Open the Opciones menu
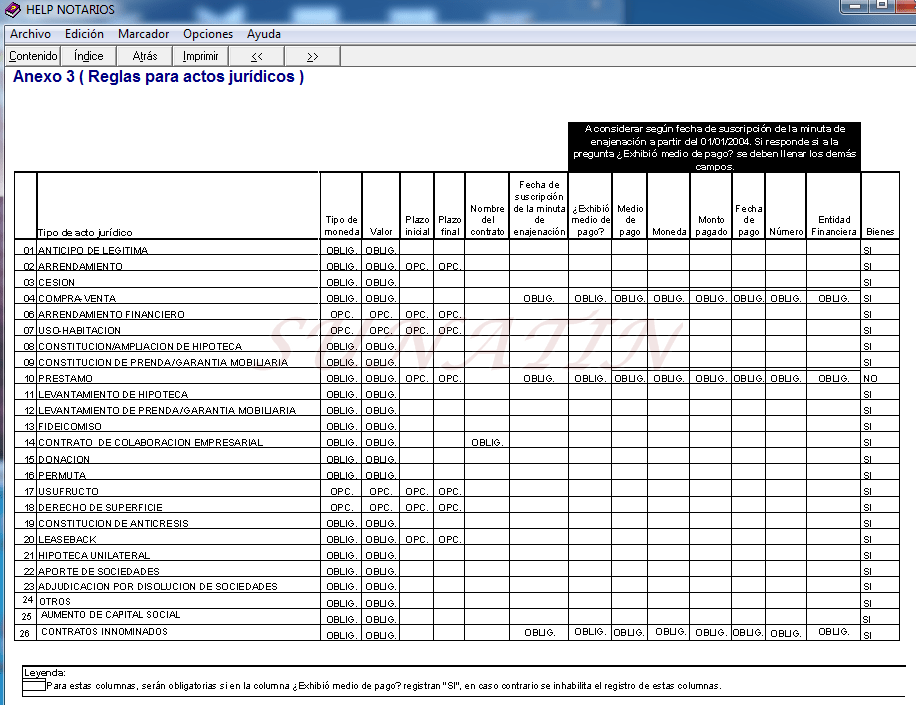The image size is (916, 705). (x=208, y=34)
